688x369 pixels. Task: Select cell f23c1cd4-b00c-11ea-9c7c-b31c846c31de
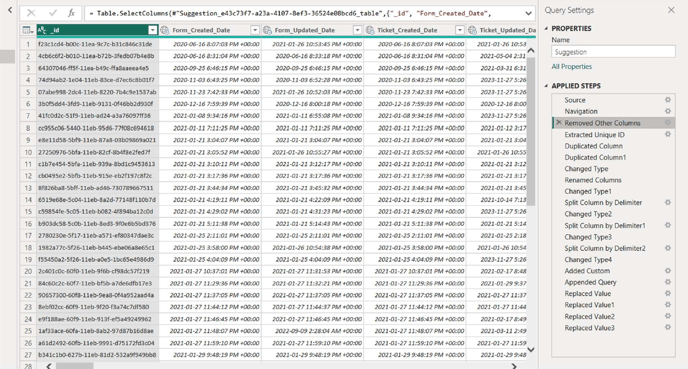click(x=97, y=44)
